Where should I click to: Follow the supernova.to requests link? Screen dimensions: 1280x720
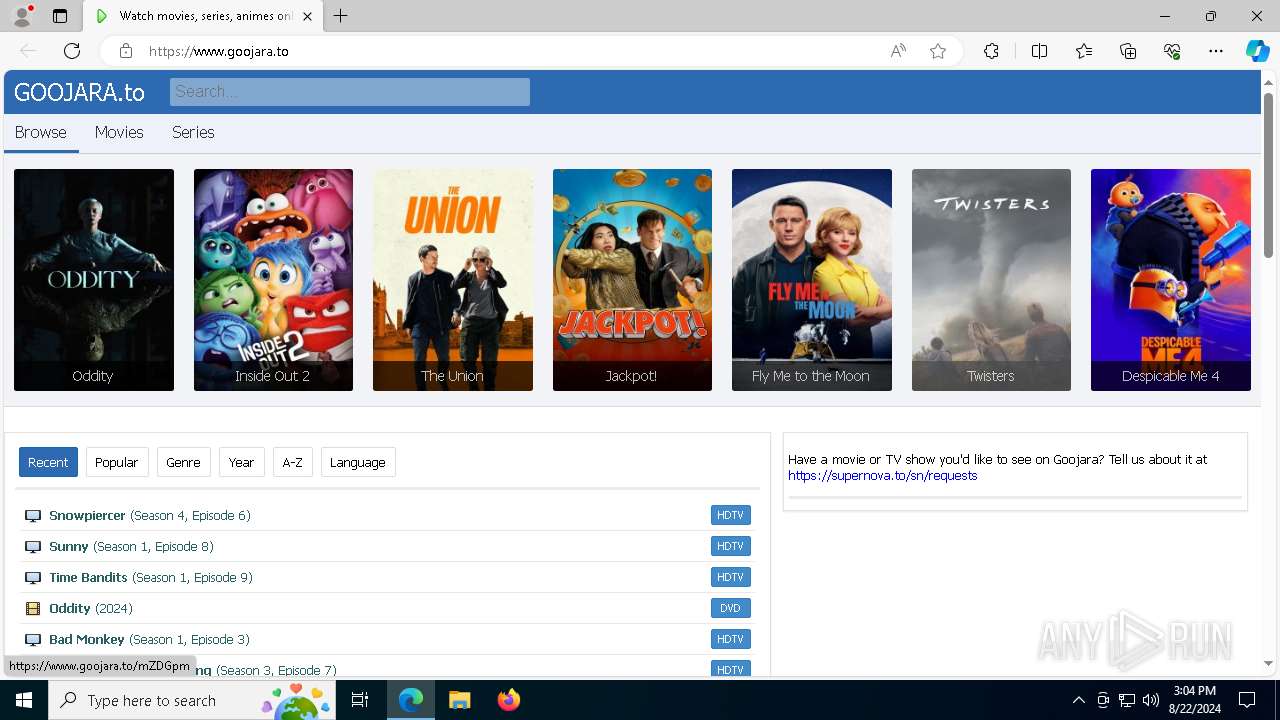tap(882, 476)
